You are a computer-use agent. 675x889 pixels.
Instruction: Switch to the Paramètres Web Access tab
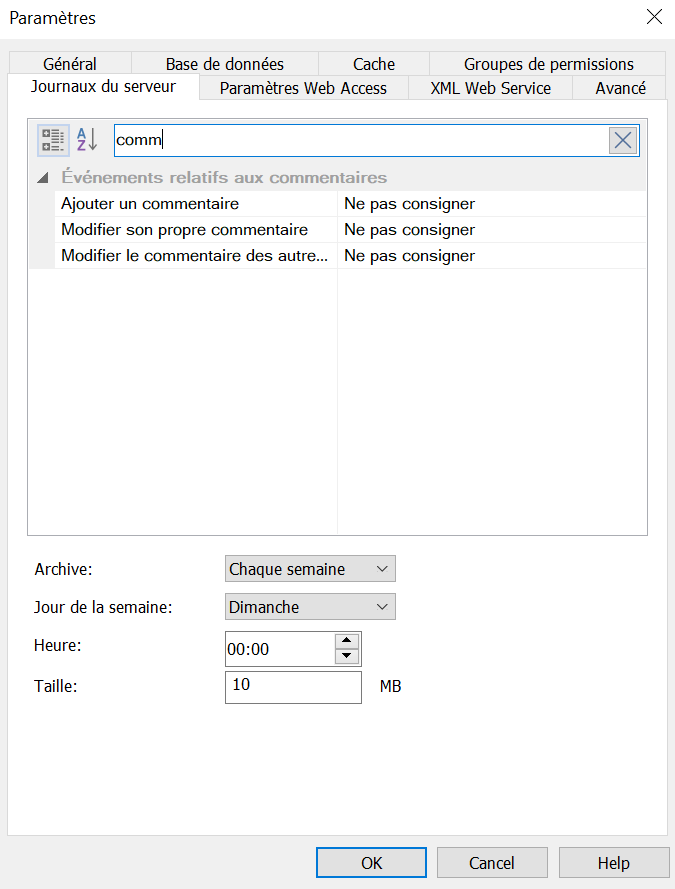[x=302, y=88]
